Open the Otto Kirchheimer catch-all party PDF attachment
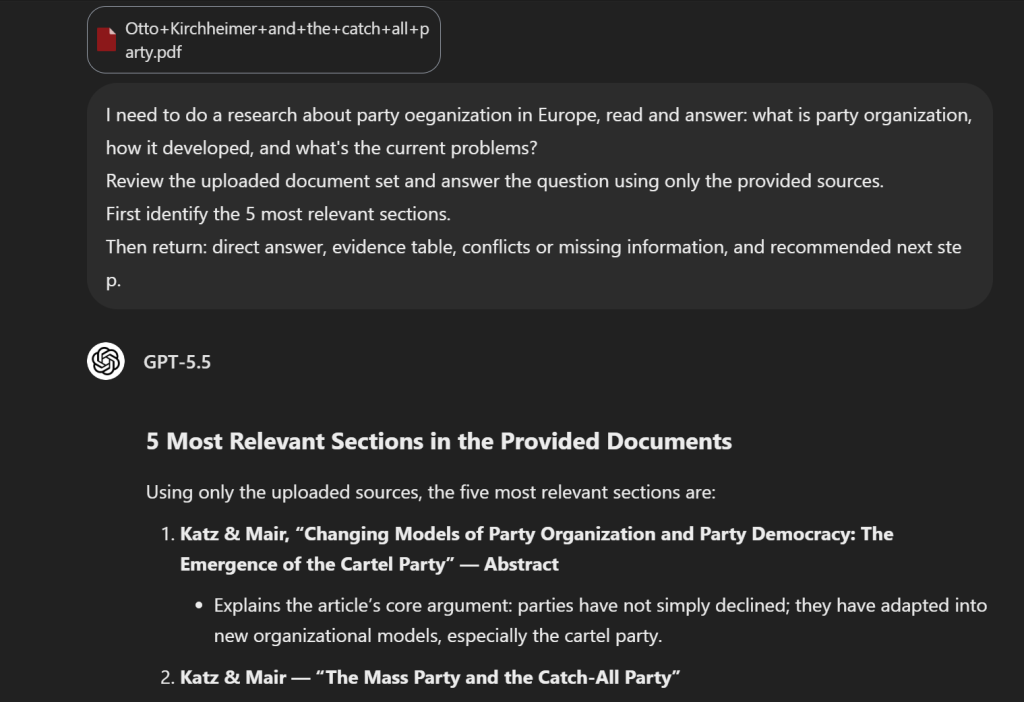Image resolution: width=1024 pixels, height=702 pixels. [264, 40]
